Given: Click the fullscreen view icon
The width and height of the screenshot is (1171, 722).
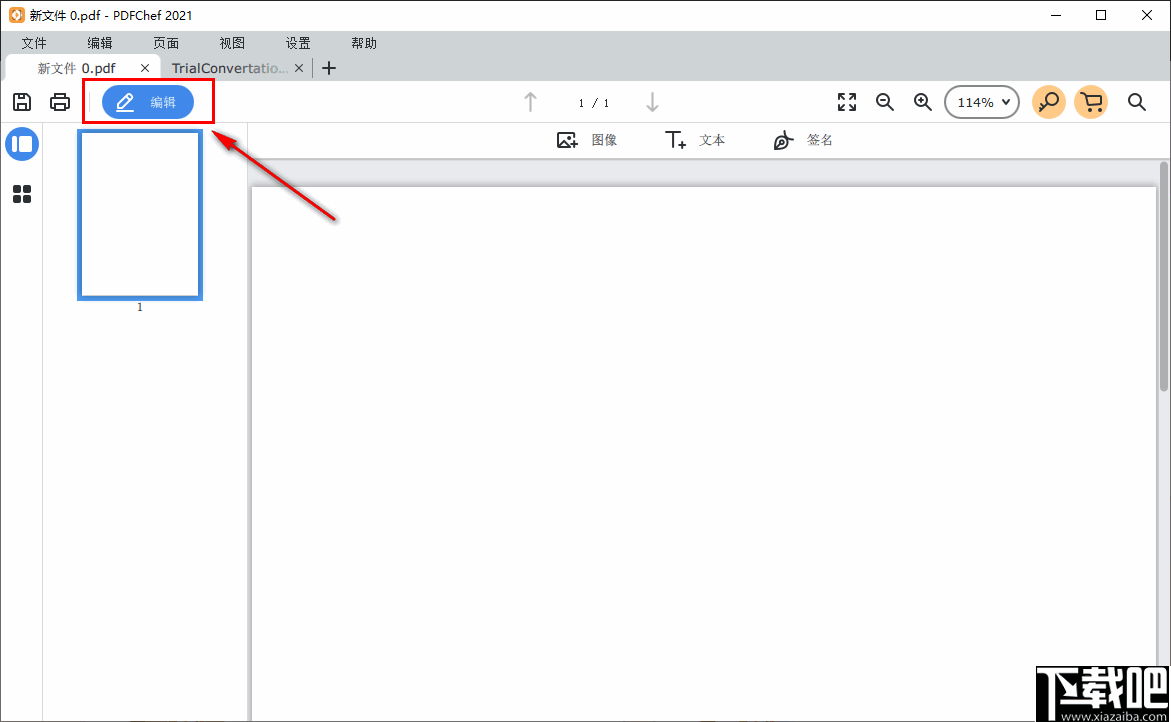Looking at the screenshot, I should [x=846, y=101].
